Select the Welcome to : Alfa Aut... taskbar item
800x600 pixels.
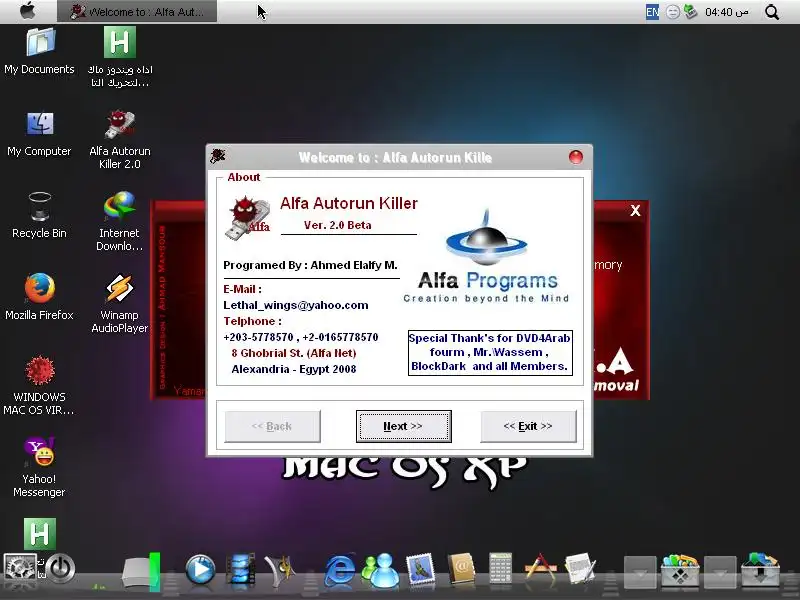[137, 11]
